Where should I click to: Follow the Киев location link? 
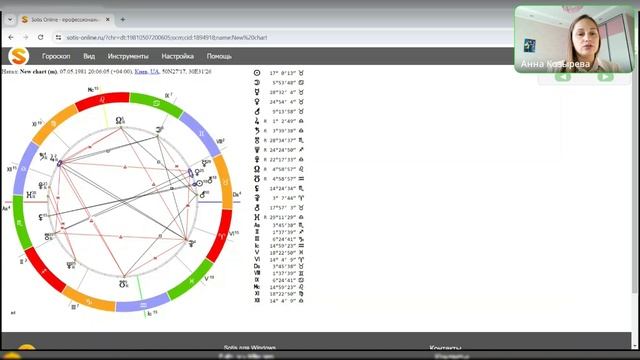click(x=141, y=71)
